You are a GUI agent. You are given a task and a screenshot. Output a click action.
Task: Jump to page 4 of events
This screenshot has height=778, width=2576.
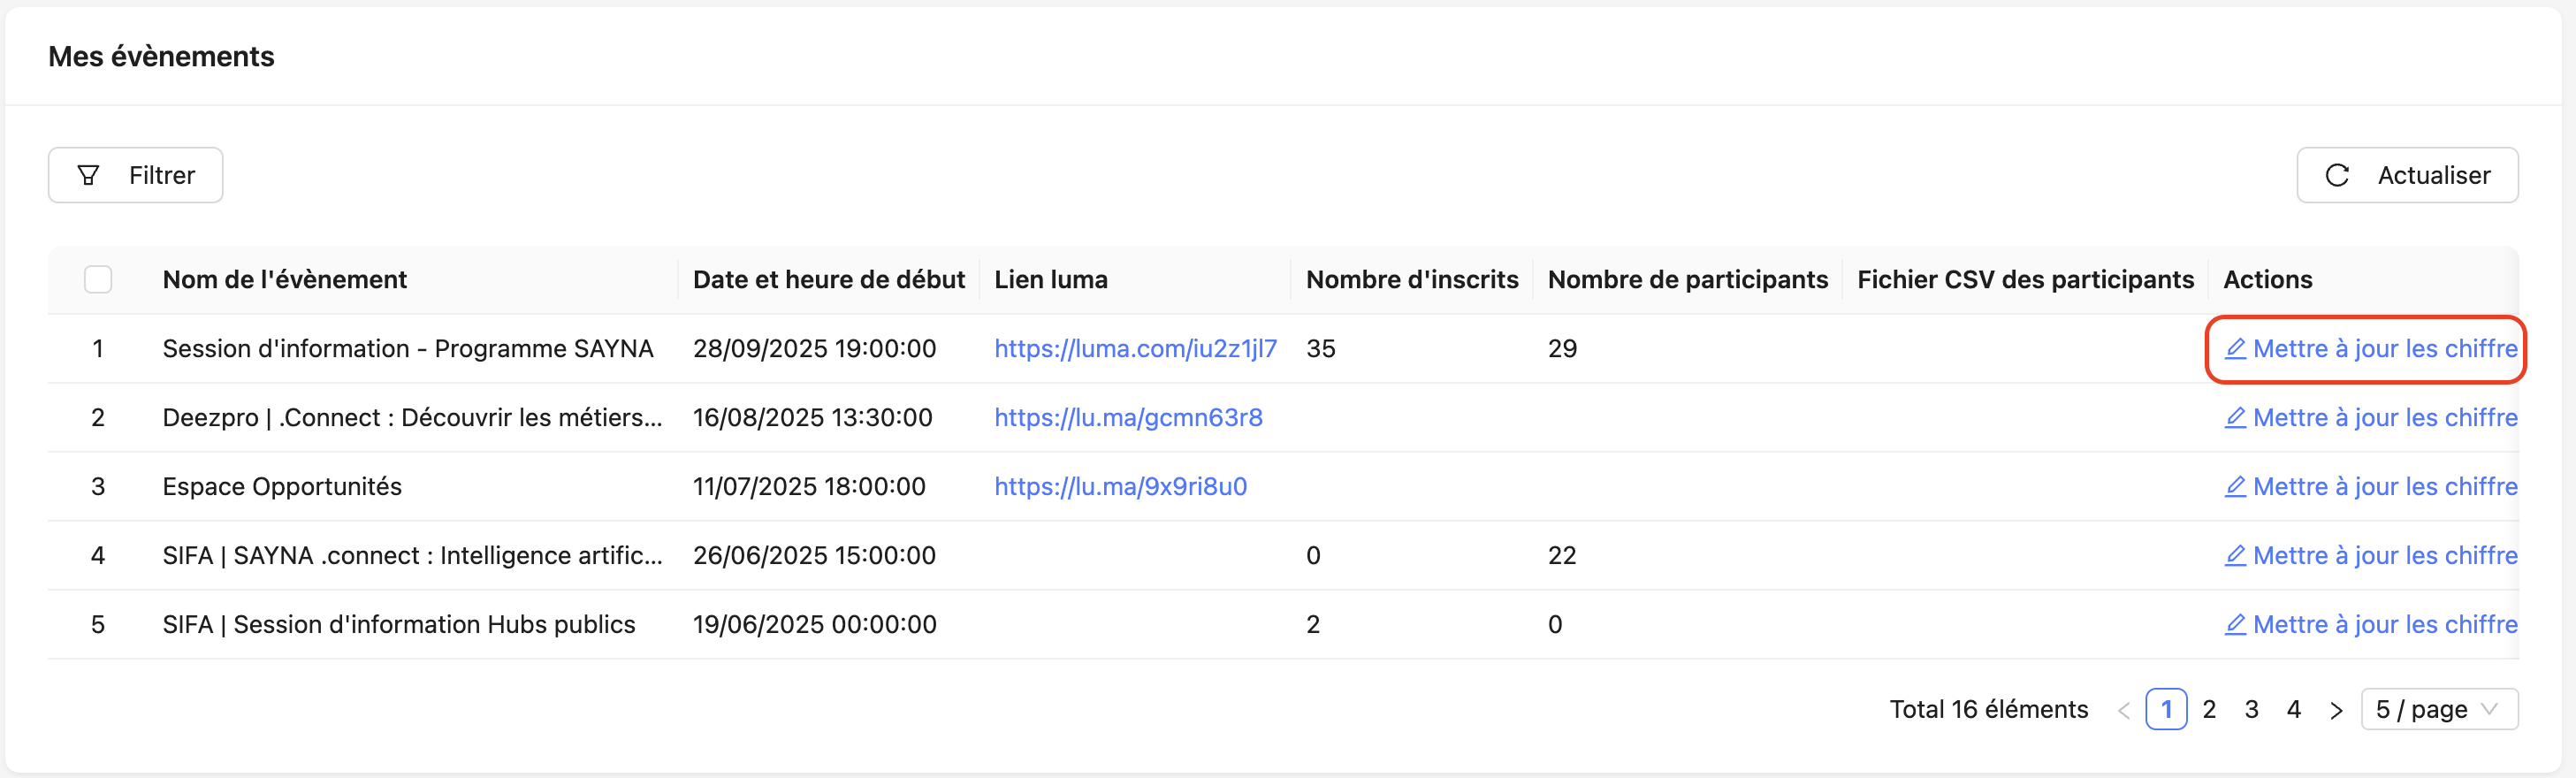click(2294, 709)
